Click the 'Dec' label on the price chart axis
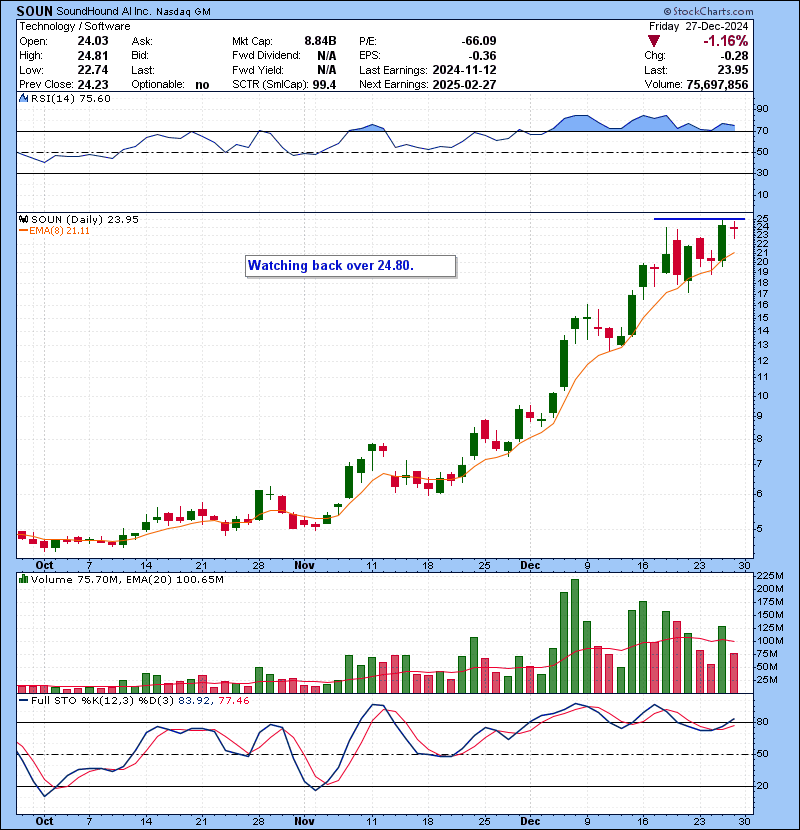 point(530,565)
